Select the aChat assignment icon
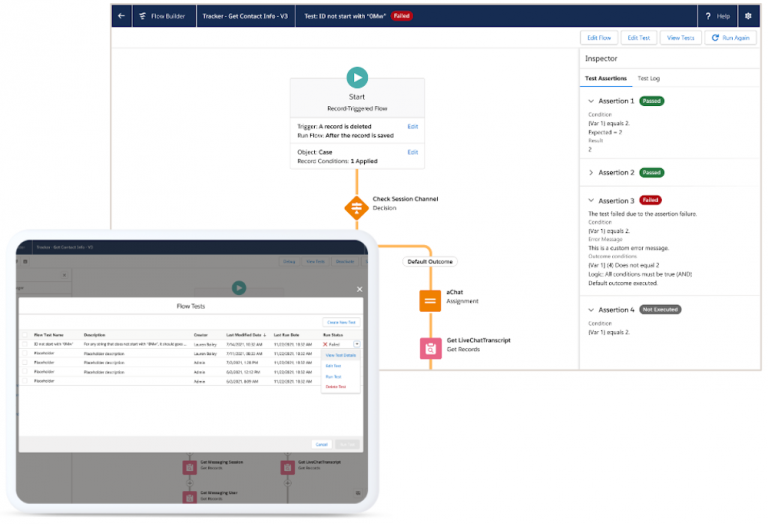The image size is (768, 524). (x=430, y=299)
